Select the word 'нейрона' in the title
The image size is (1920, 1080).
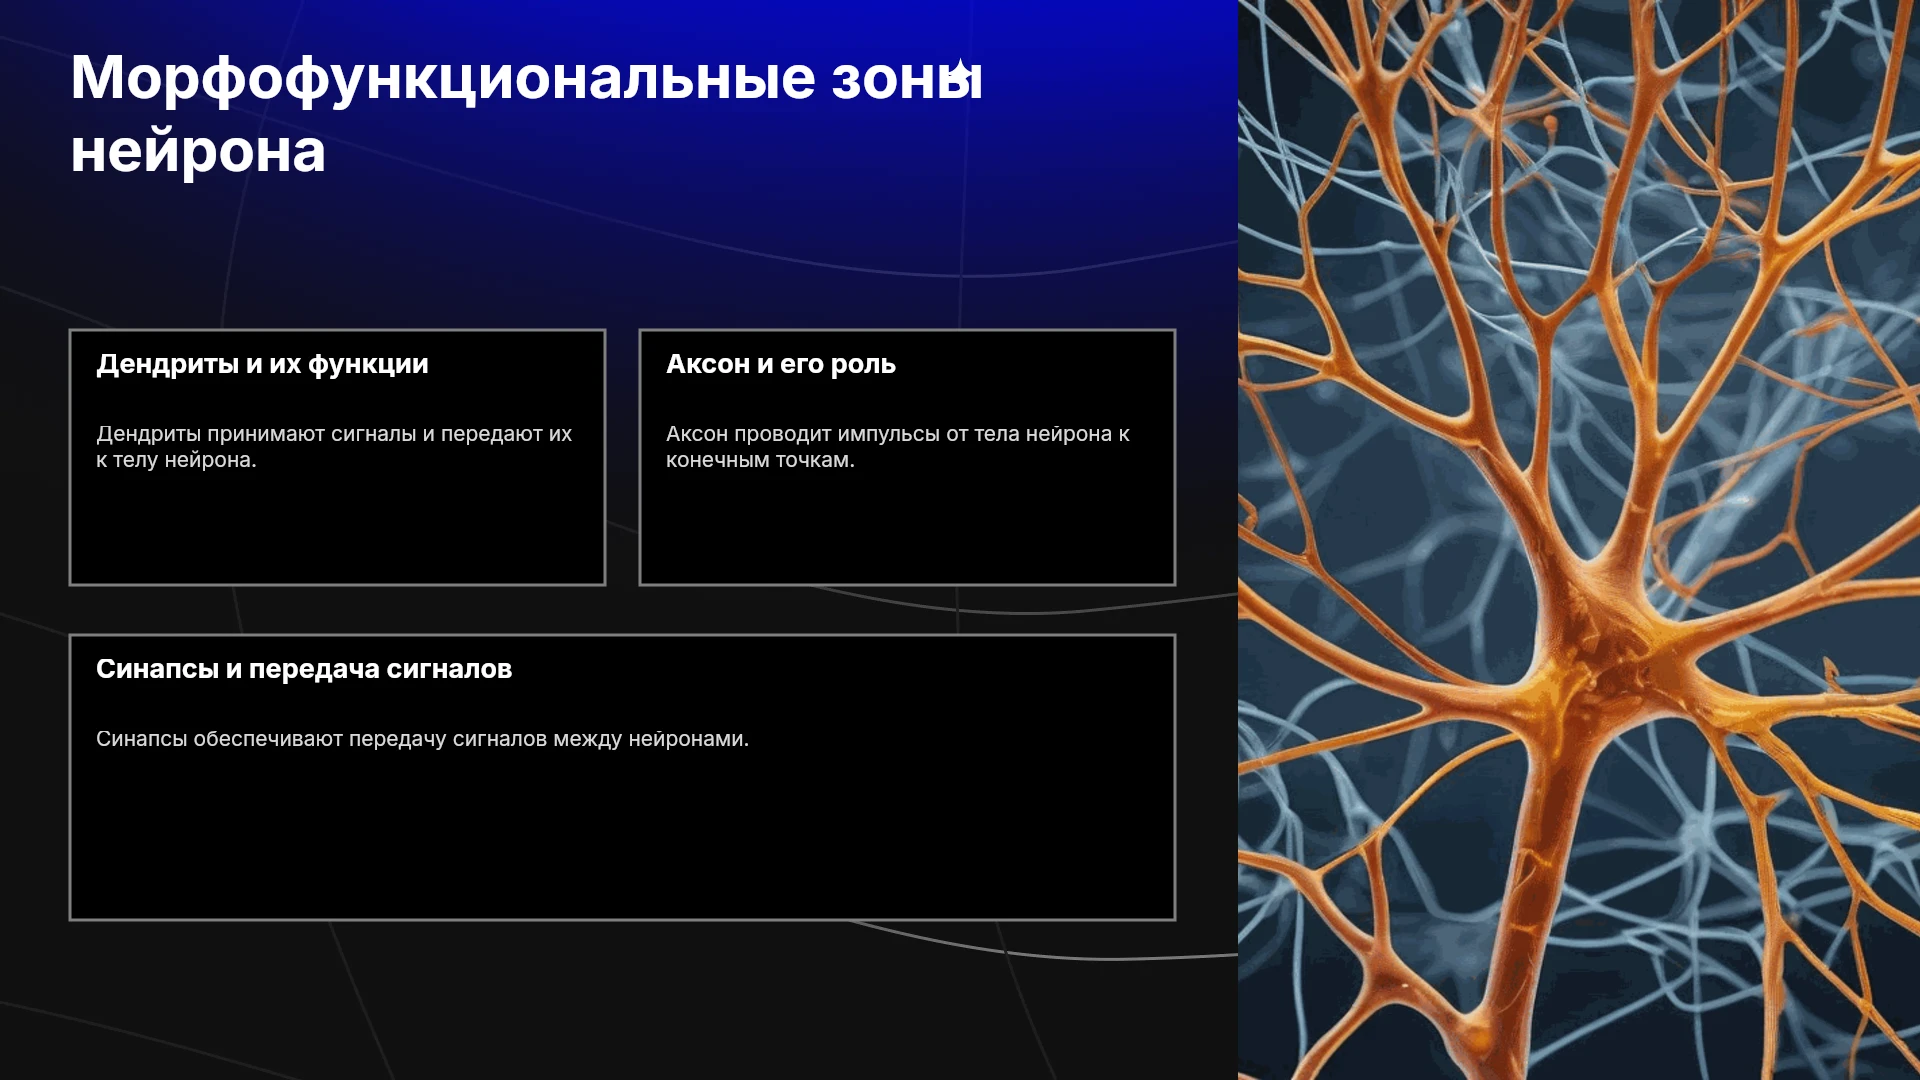tap(198, 152)
